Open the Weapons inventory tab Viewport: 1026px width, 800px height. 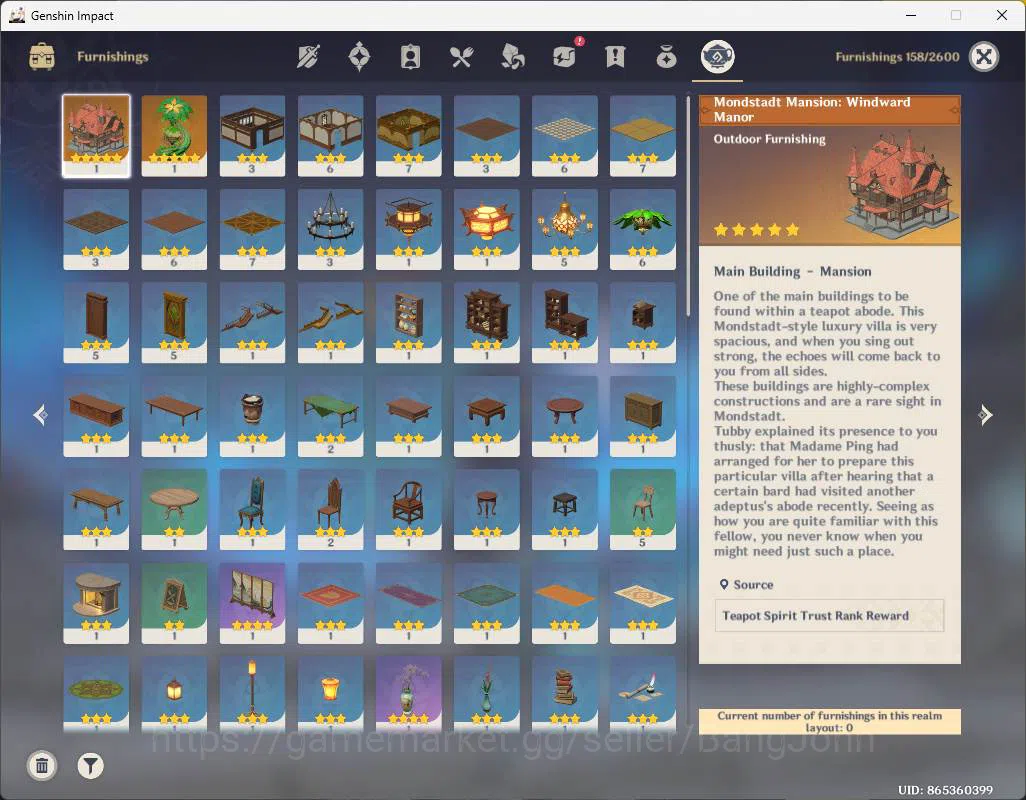(x=308, y=57)
